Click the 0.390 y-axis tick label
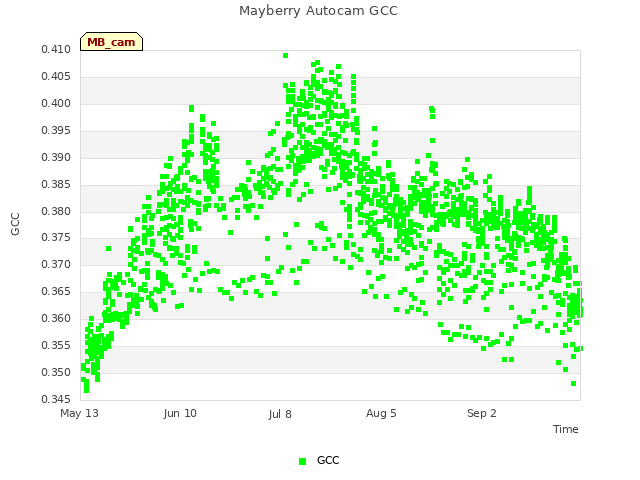640x480 pixels. coord(56,157)
